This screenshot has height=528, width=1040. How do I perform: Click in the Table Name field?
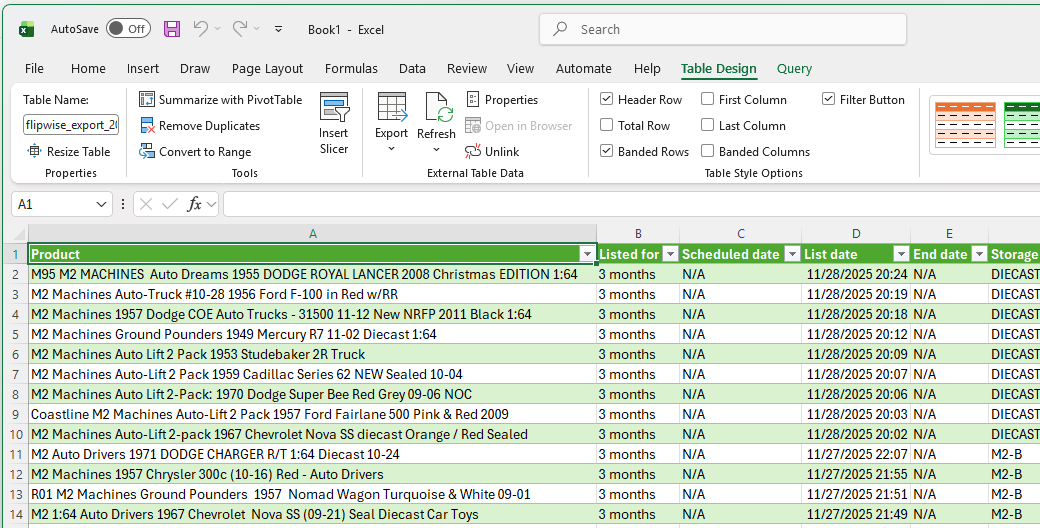coord(71,125)
